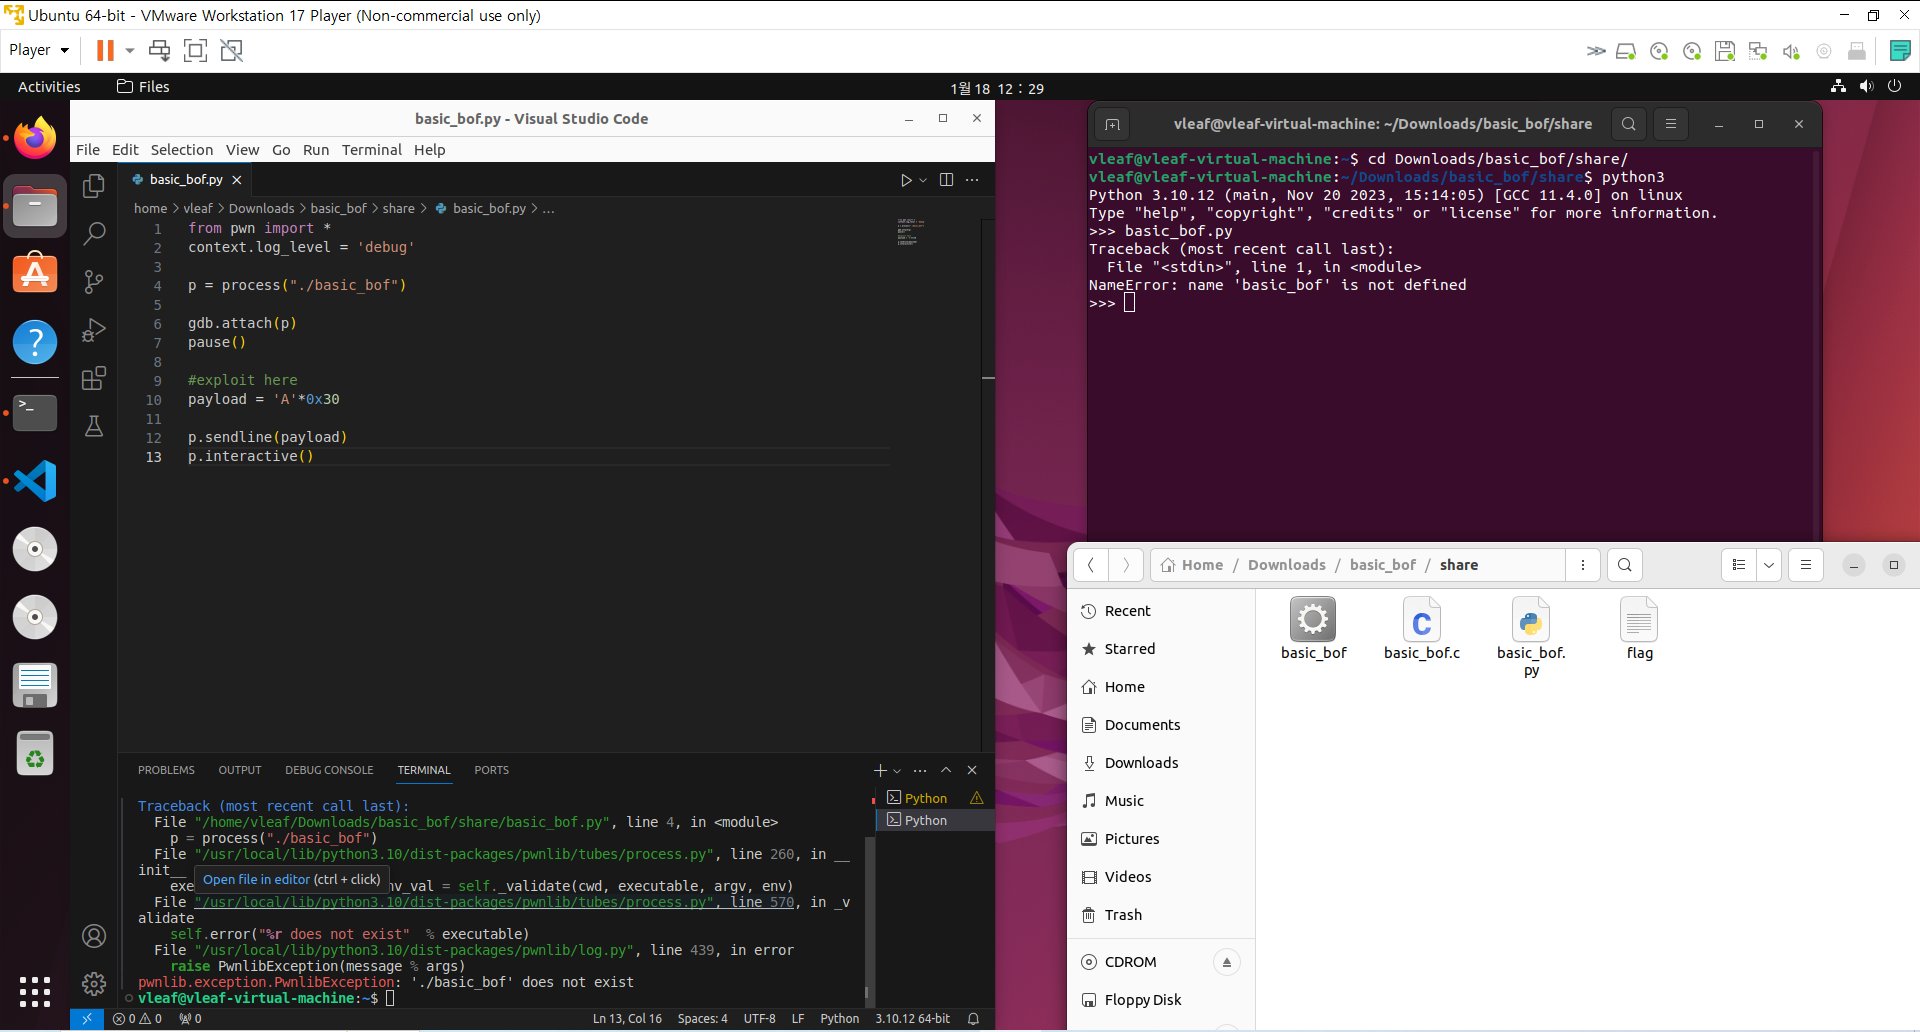Open Files window hamburger menu
This screenshot has height=1032, width=1920.
(x=1806, y=565)
